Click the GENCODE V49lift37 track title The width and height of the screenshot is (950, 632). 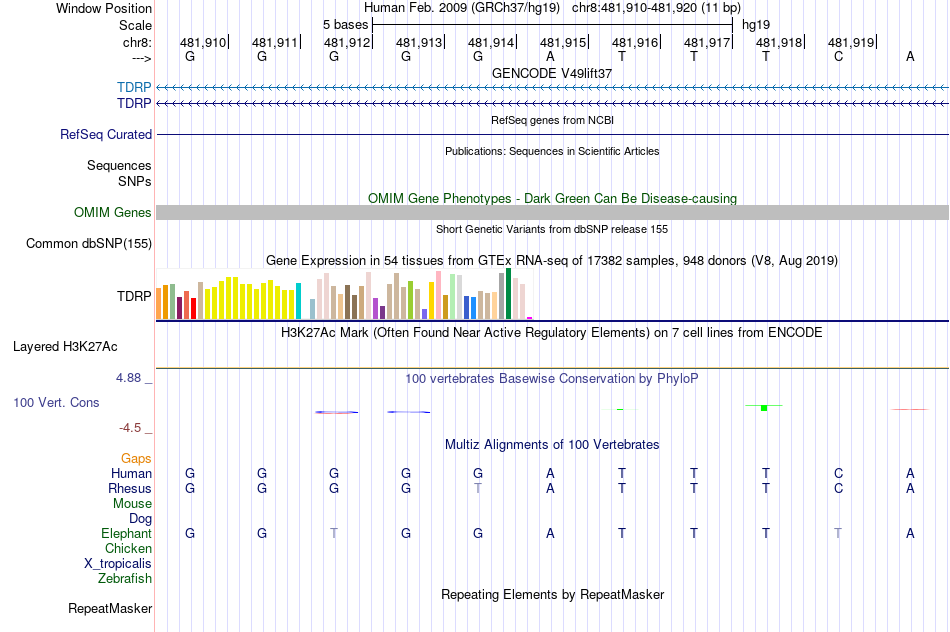click(x=552, y=73)
